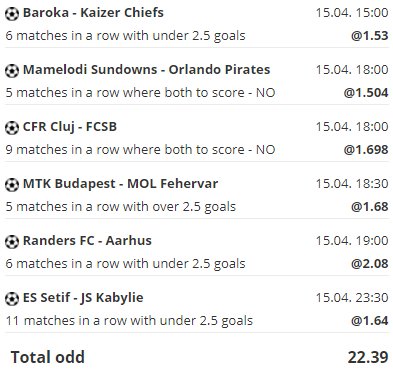Click the Total odd value 22.39

click(x=368, y=357)
